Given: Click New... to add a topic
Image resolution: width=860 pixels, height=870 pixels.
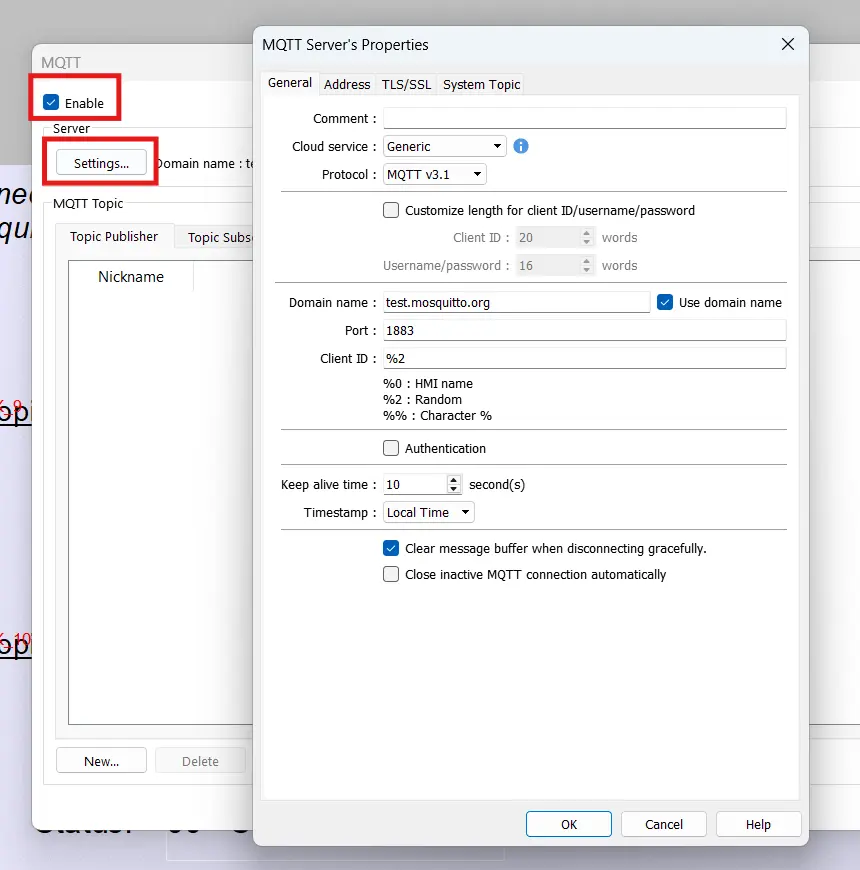Looking at the screenshot, I should 101,760.
